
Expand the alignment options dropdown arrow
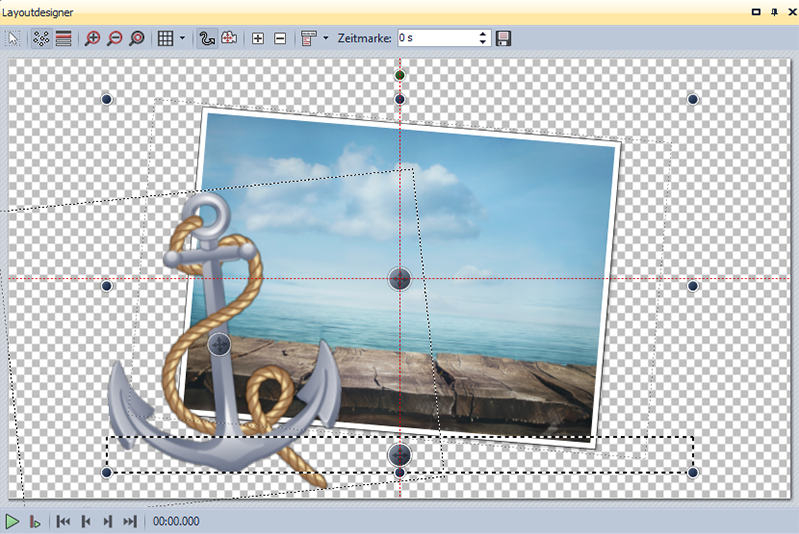(x=326, y=38)
